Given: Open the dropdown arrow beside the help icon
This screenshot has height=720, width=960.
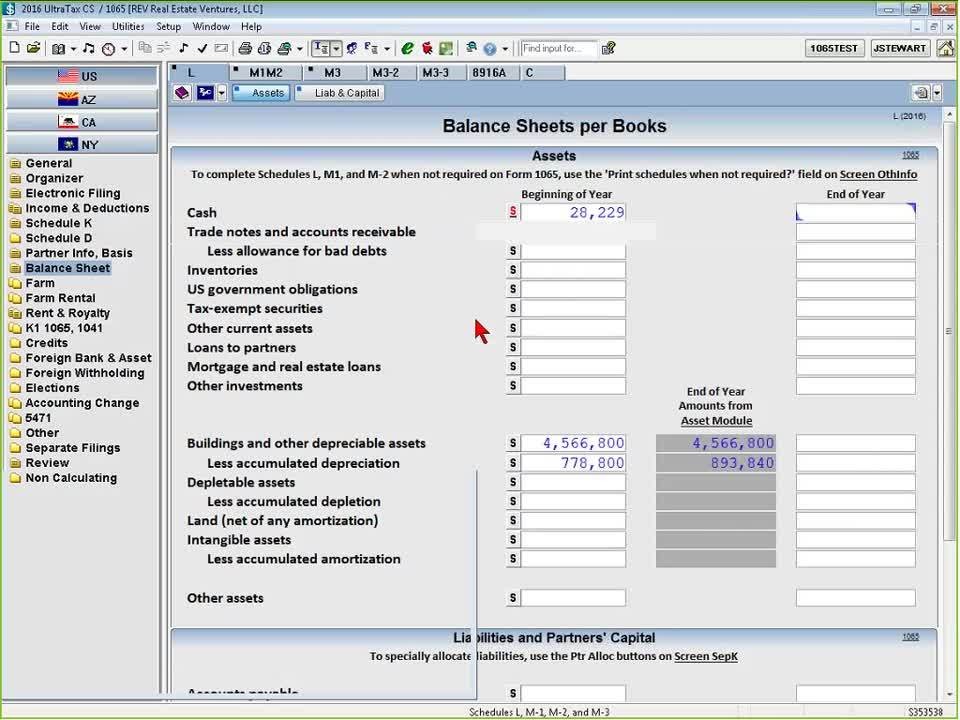Looking at the screenshot, I should click(x=505, y=48).
